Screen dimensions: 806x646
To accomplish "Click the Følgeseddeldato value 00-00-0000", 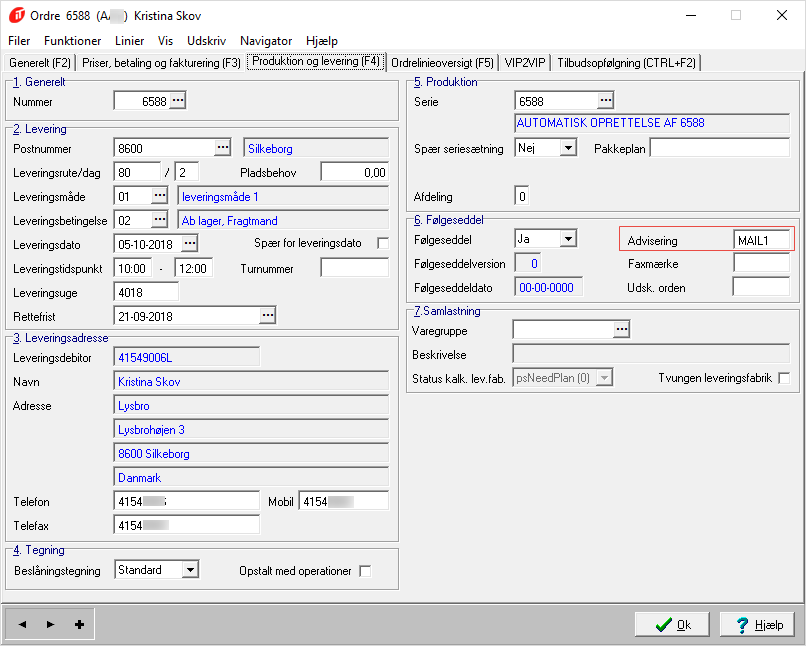I will point(548,287).
